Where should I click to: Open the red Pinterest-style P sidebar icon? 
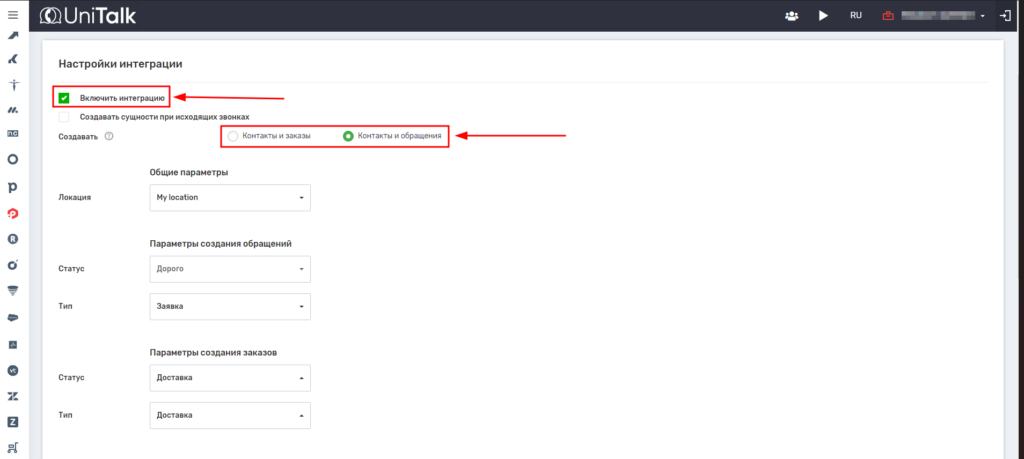pos(13,213)
